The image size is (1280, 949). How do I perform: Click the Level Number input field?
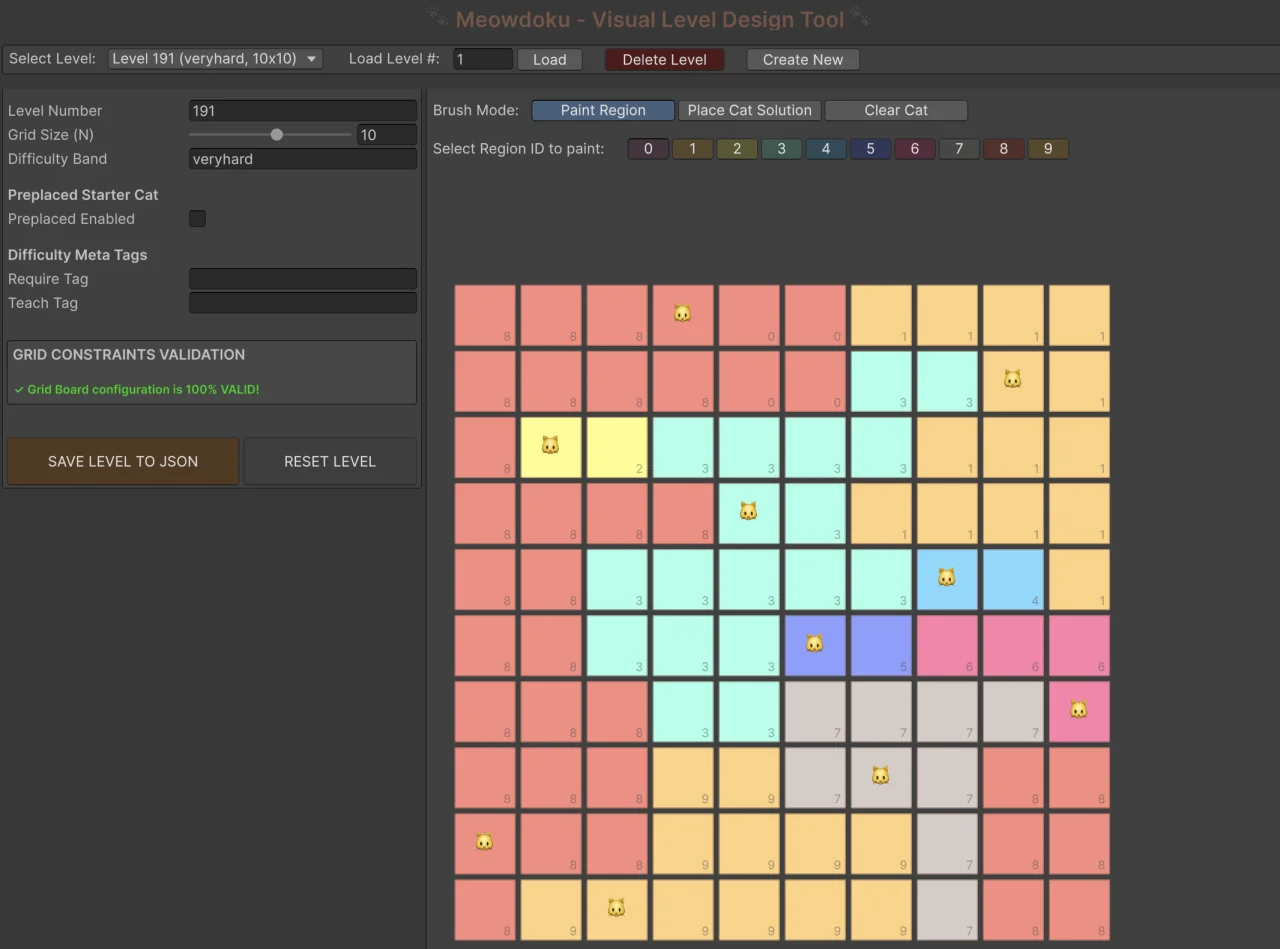[303, 111]
